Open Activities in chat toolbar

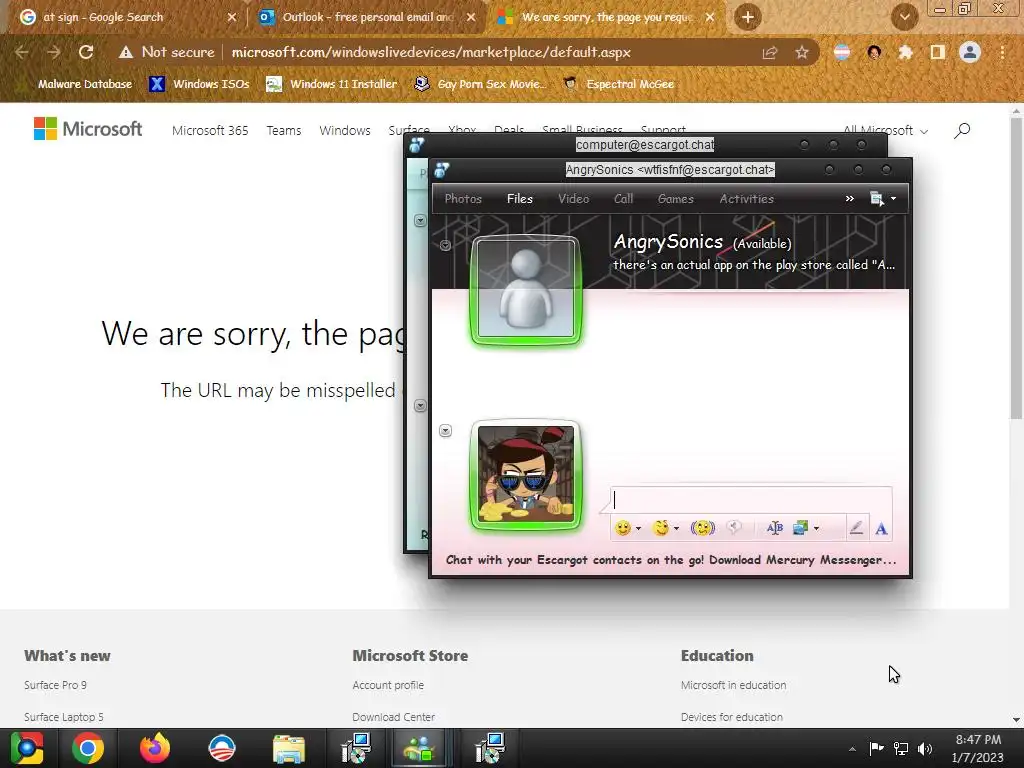pos(746,199)
